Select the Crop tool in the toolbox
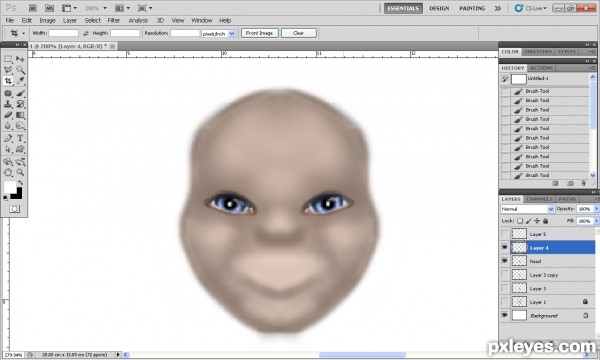Screen dimensions: 600x360 pos(8,81)
